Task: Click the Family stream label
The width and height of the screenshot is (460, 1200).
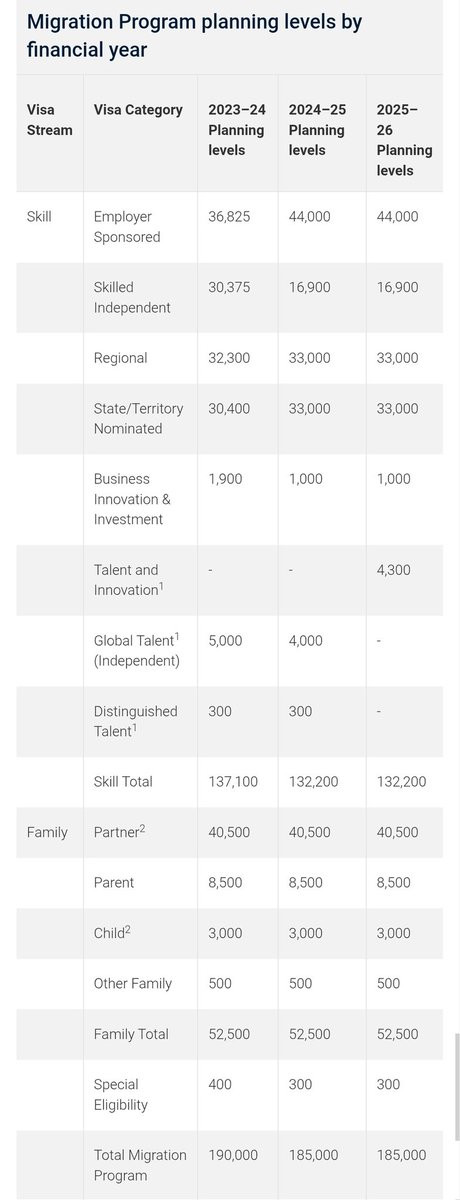Action: 47,832
